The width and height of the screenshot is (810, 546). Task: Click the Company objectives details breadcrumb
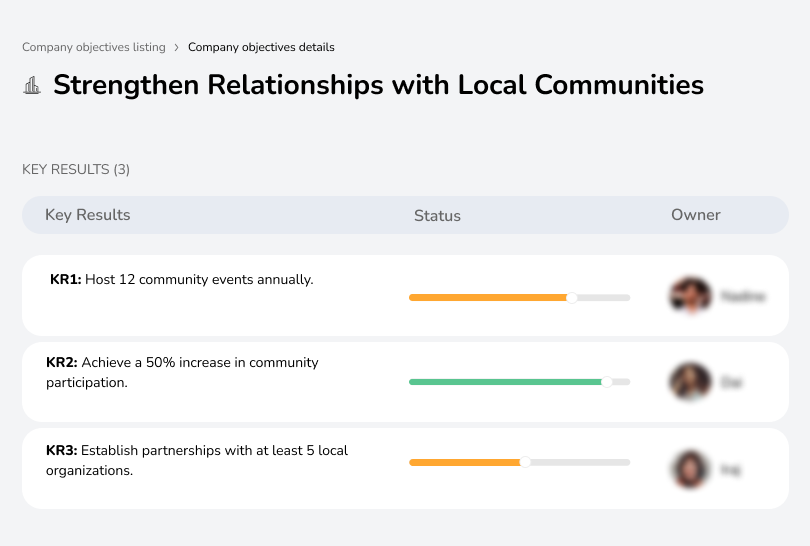(261, 47)
